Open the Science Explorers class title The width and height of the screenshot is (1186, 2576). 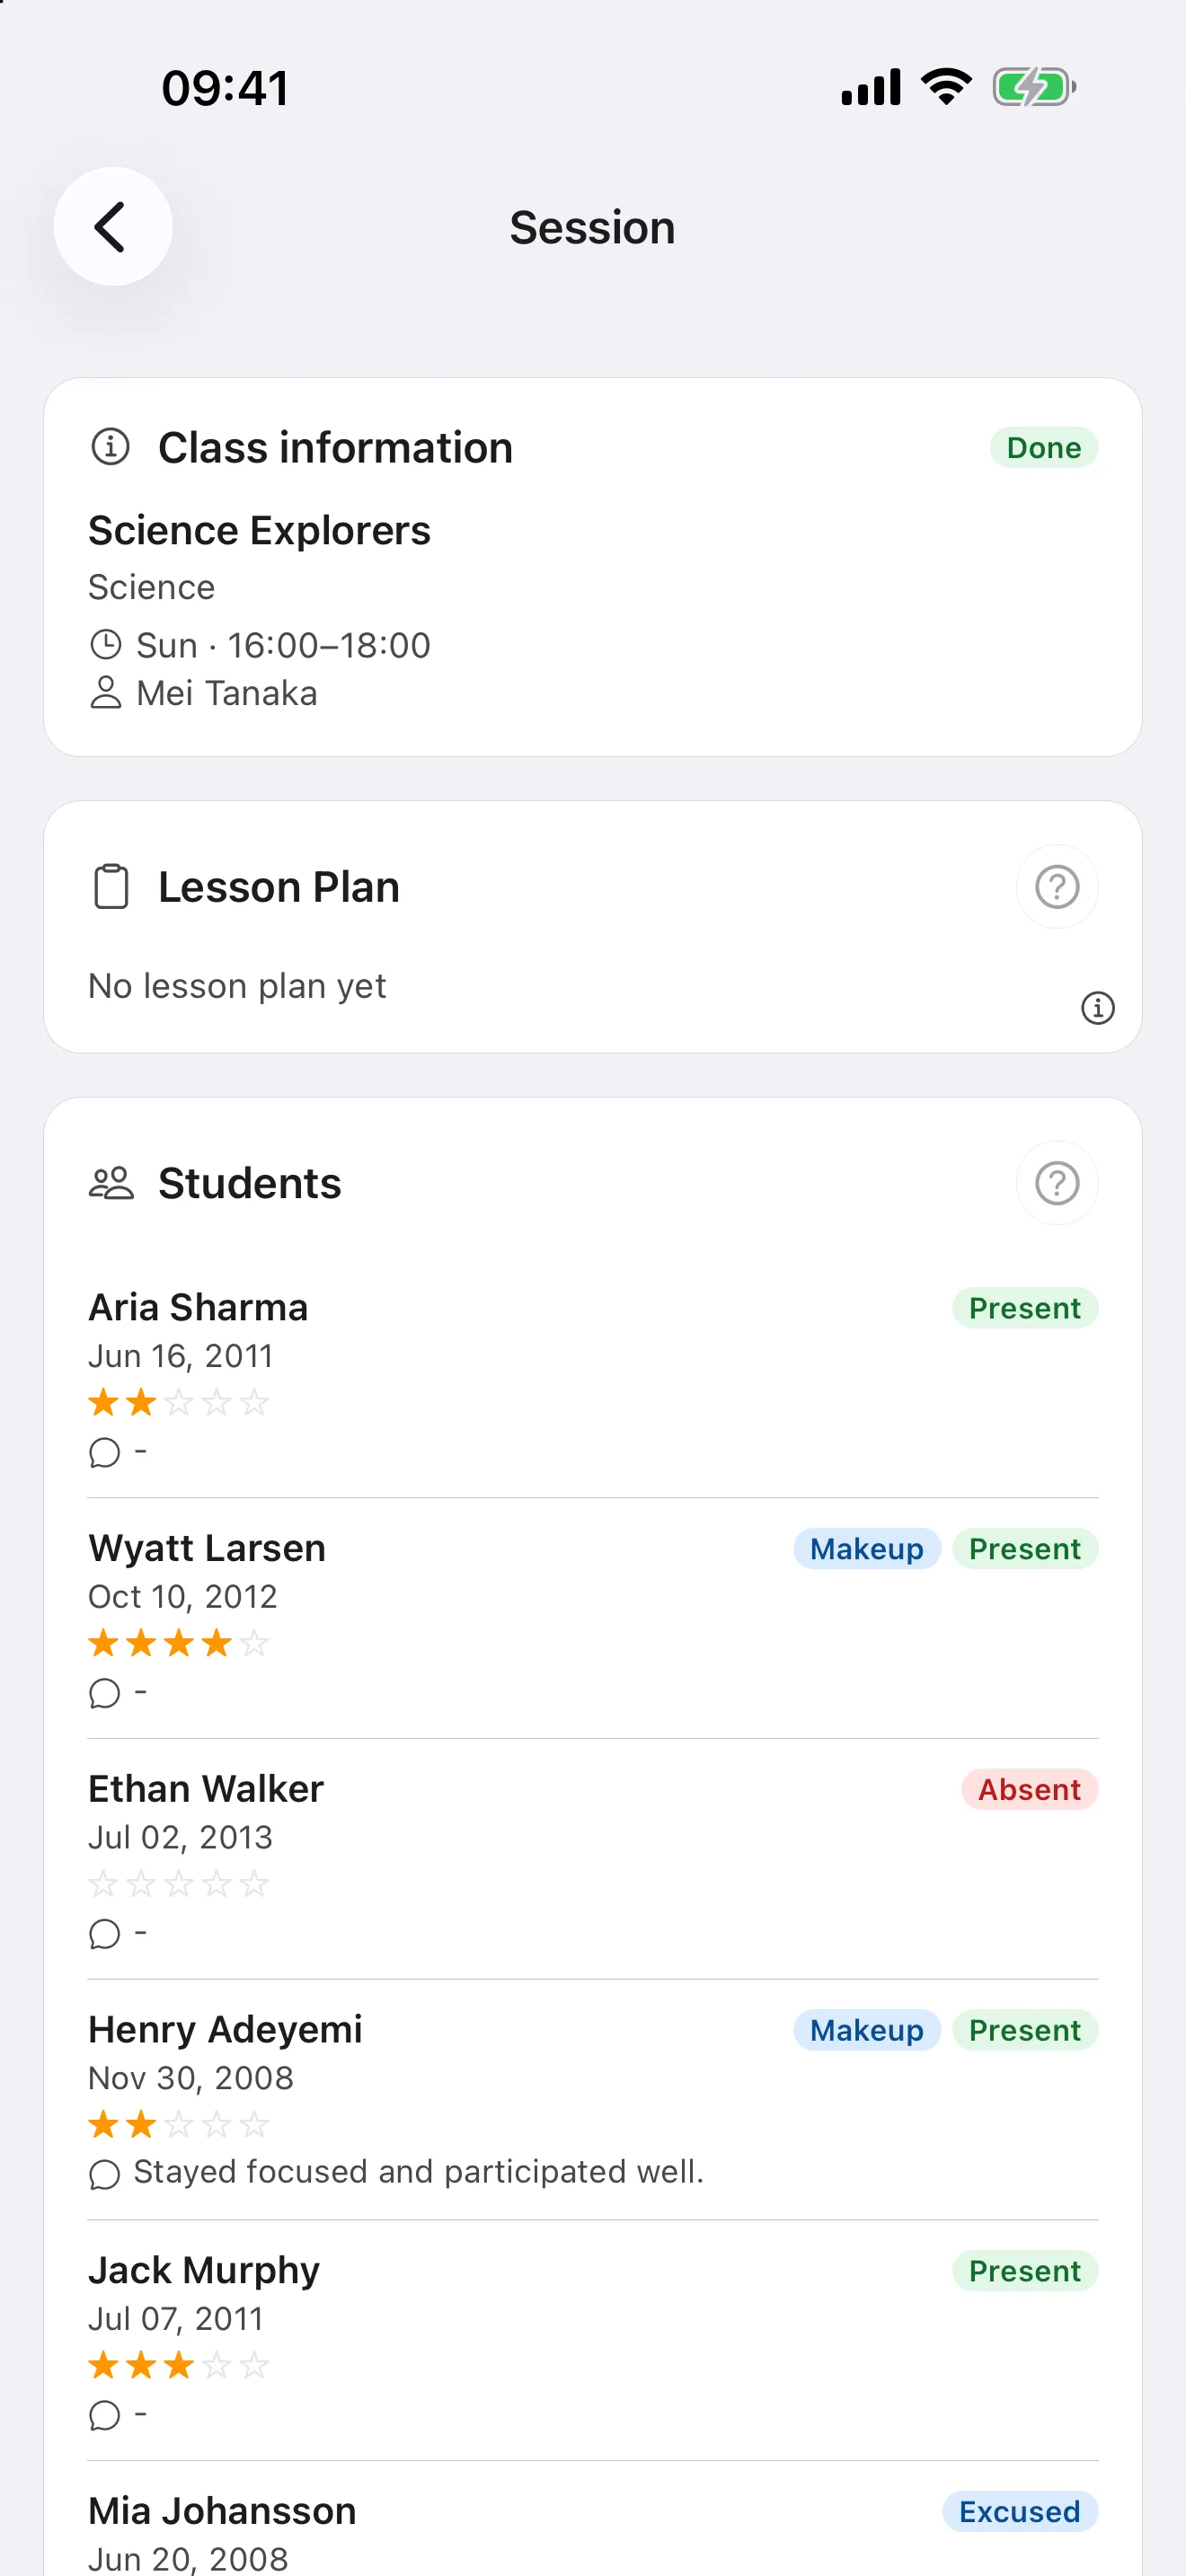[259, 530]
